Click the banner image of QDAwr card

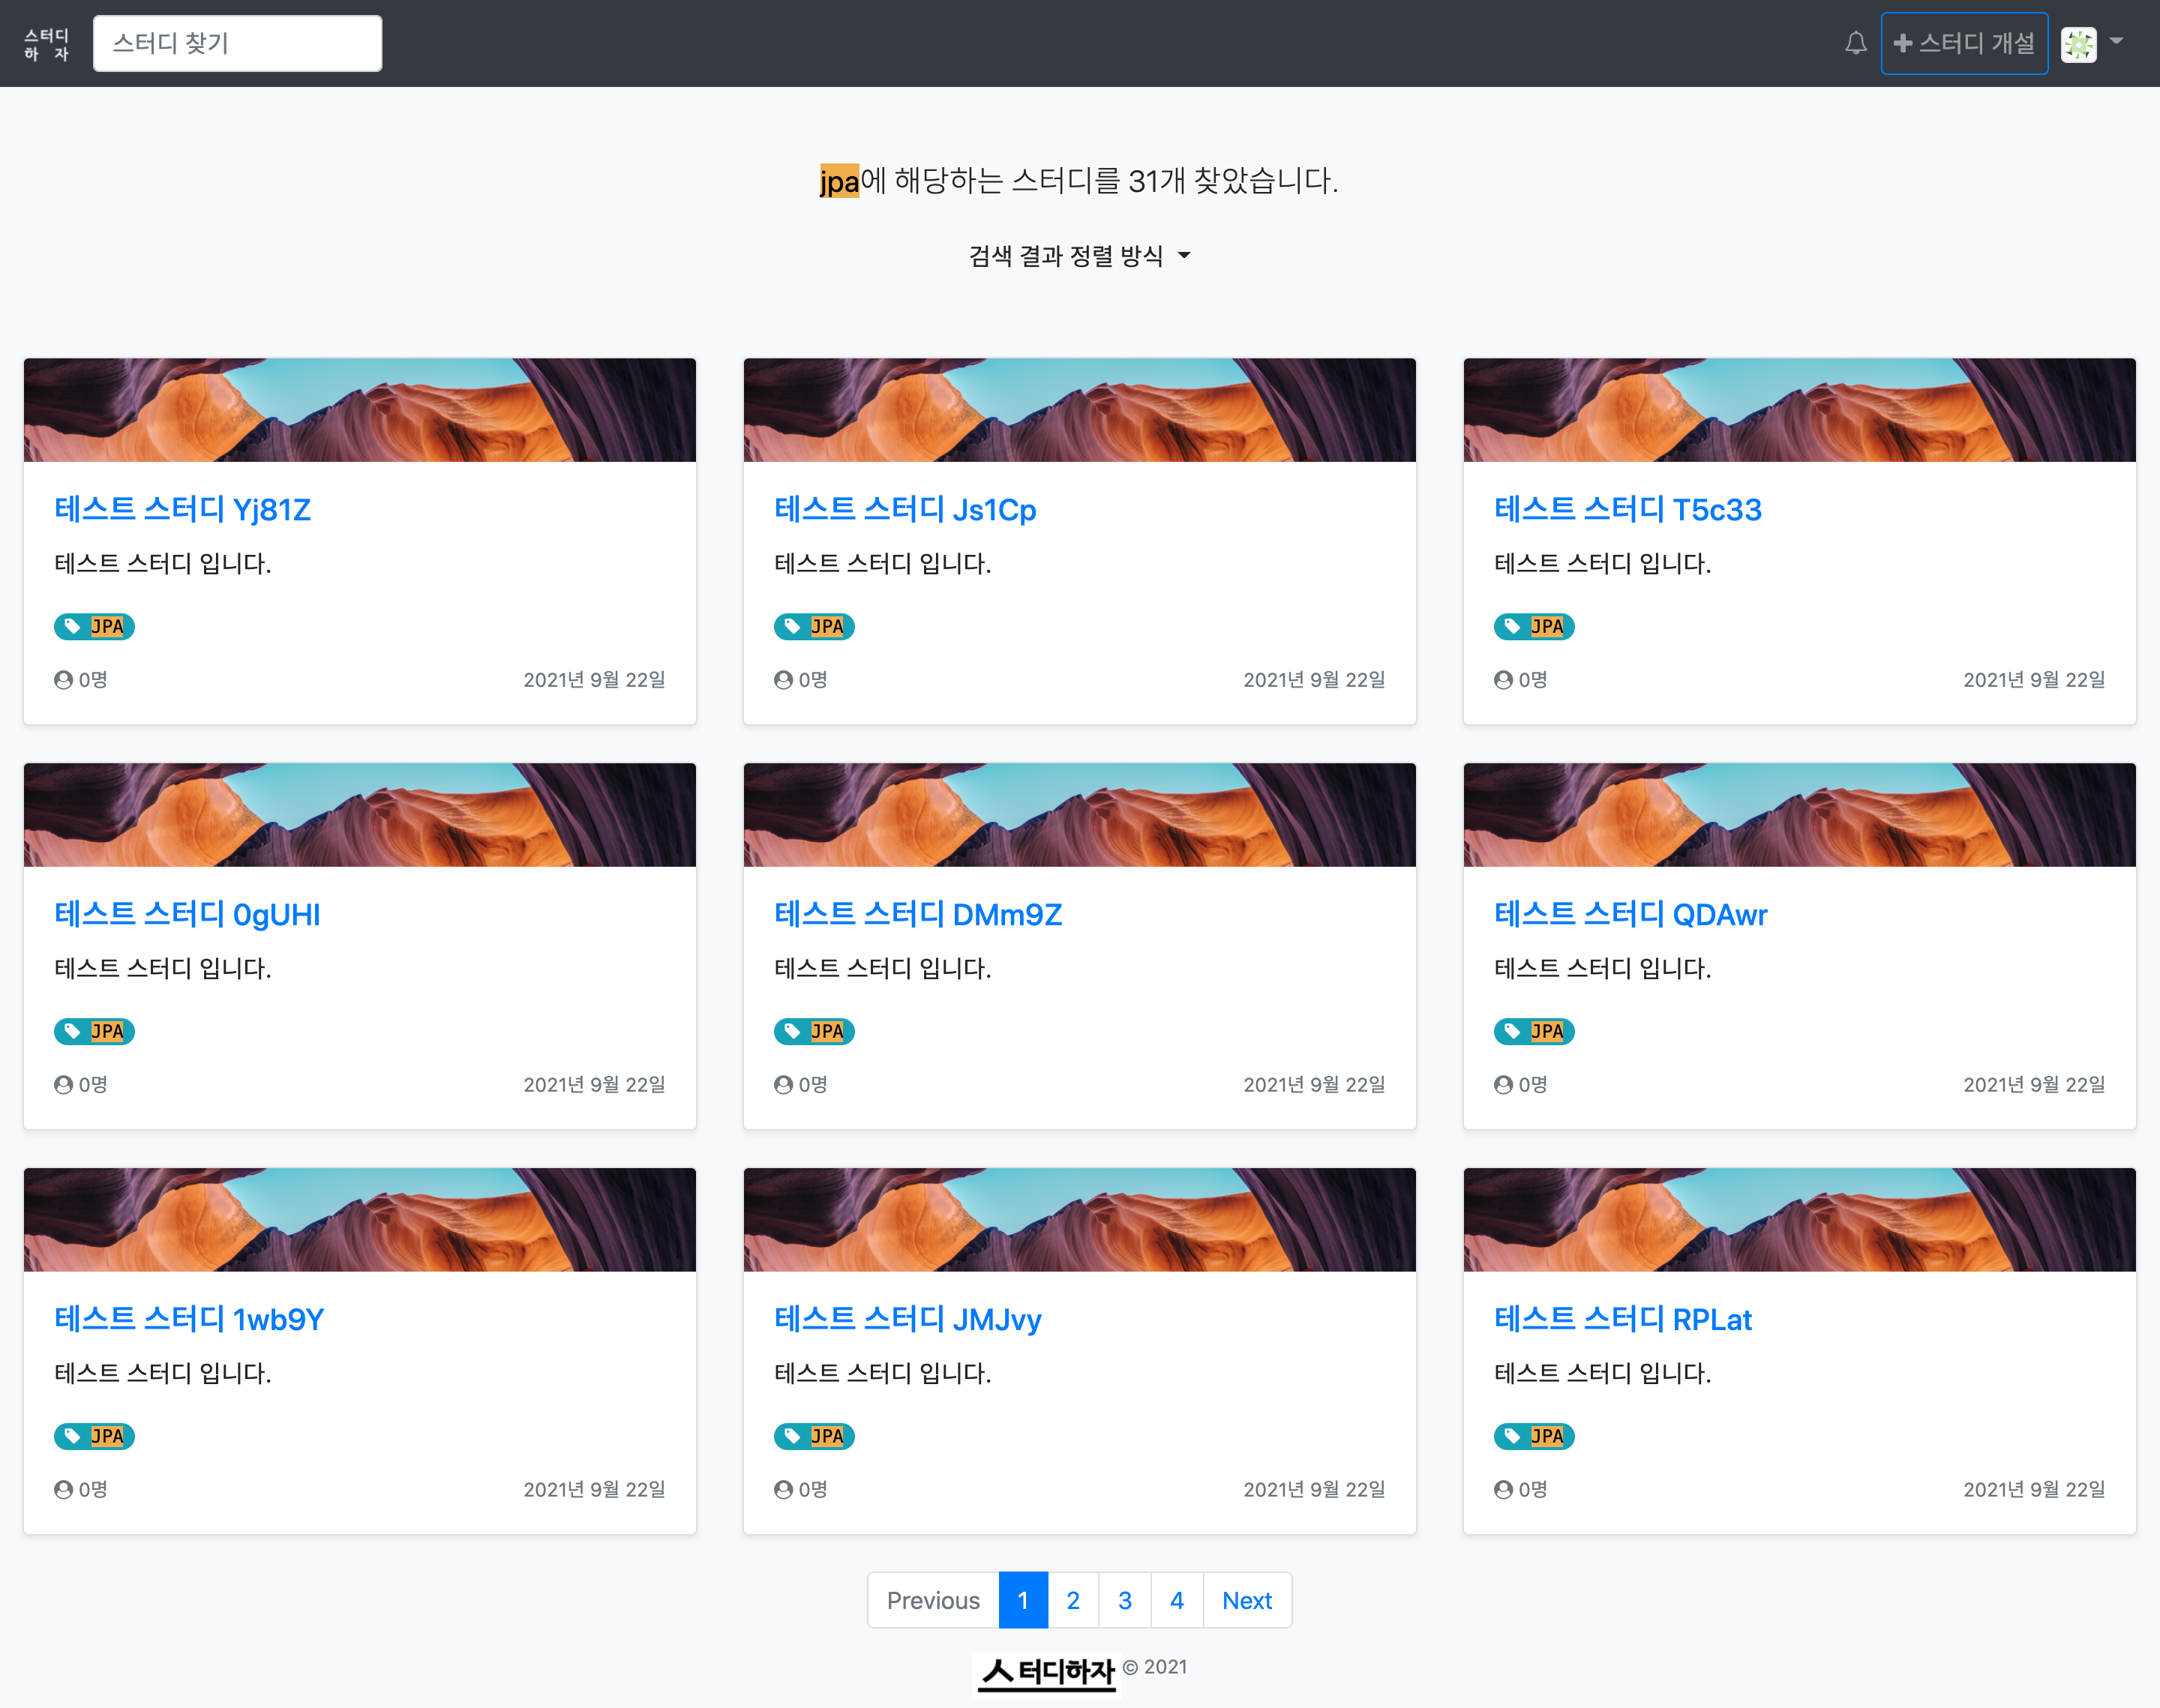(x=1799, y=815)
